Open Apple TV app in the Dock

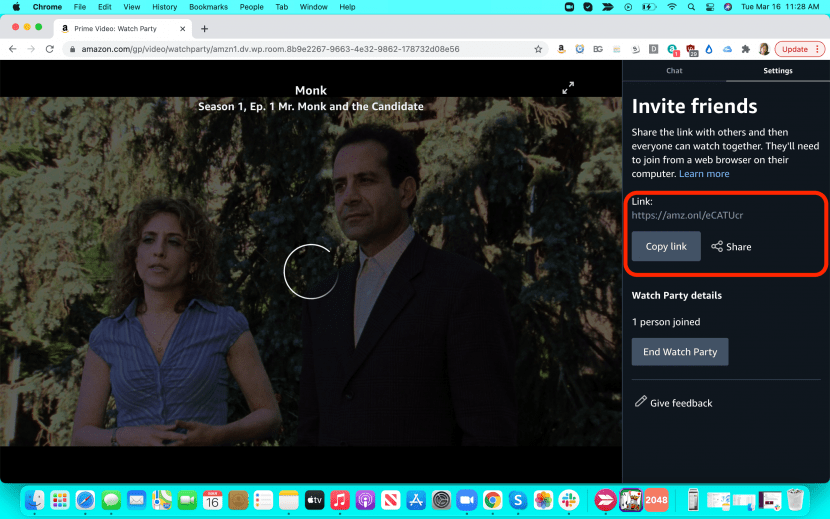[x=314, y=499]
